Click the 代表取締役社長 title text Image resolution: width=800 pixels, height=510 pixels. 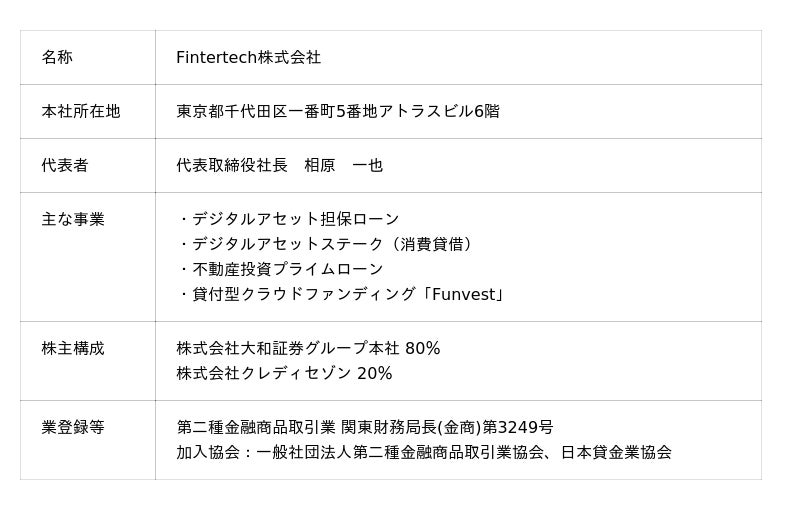click(231, 166)
